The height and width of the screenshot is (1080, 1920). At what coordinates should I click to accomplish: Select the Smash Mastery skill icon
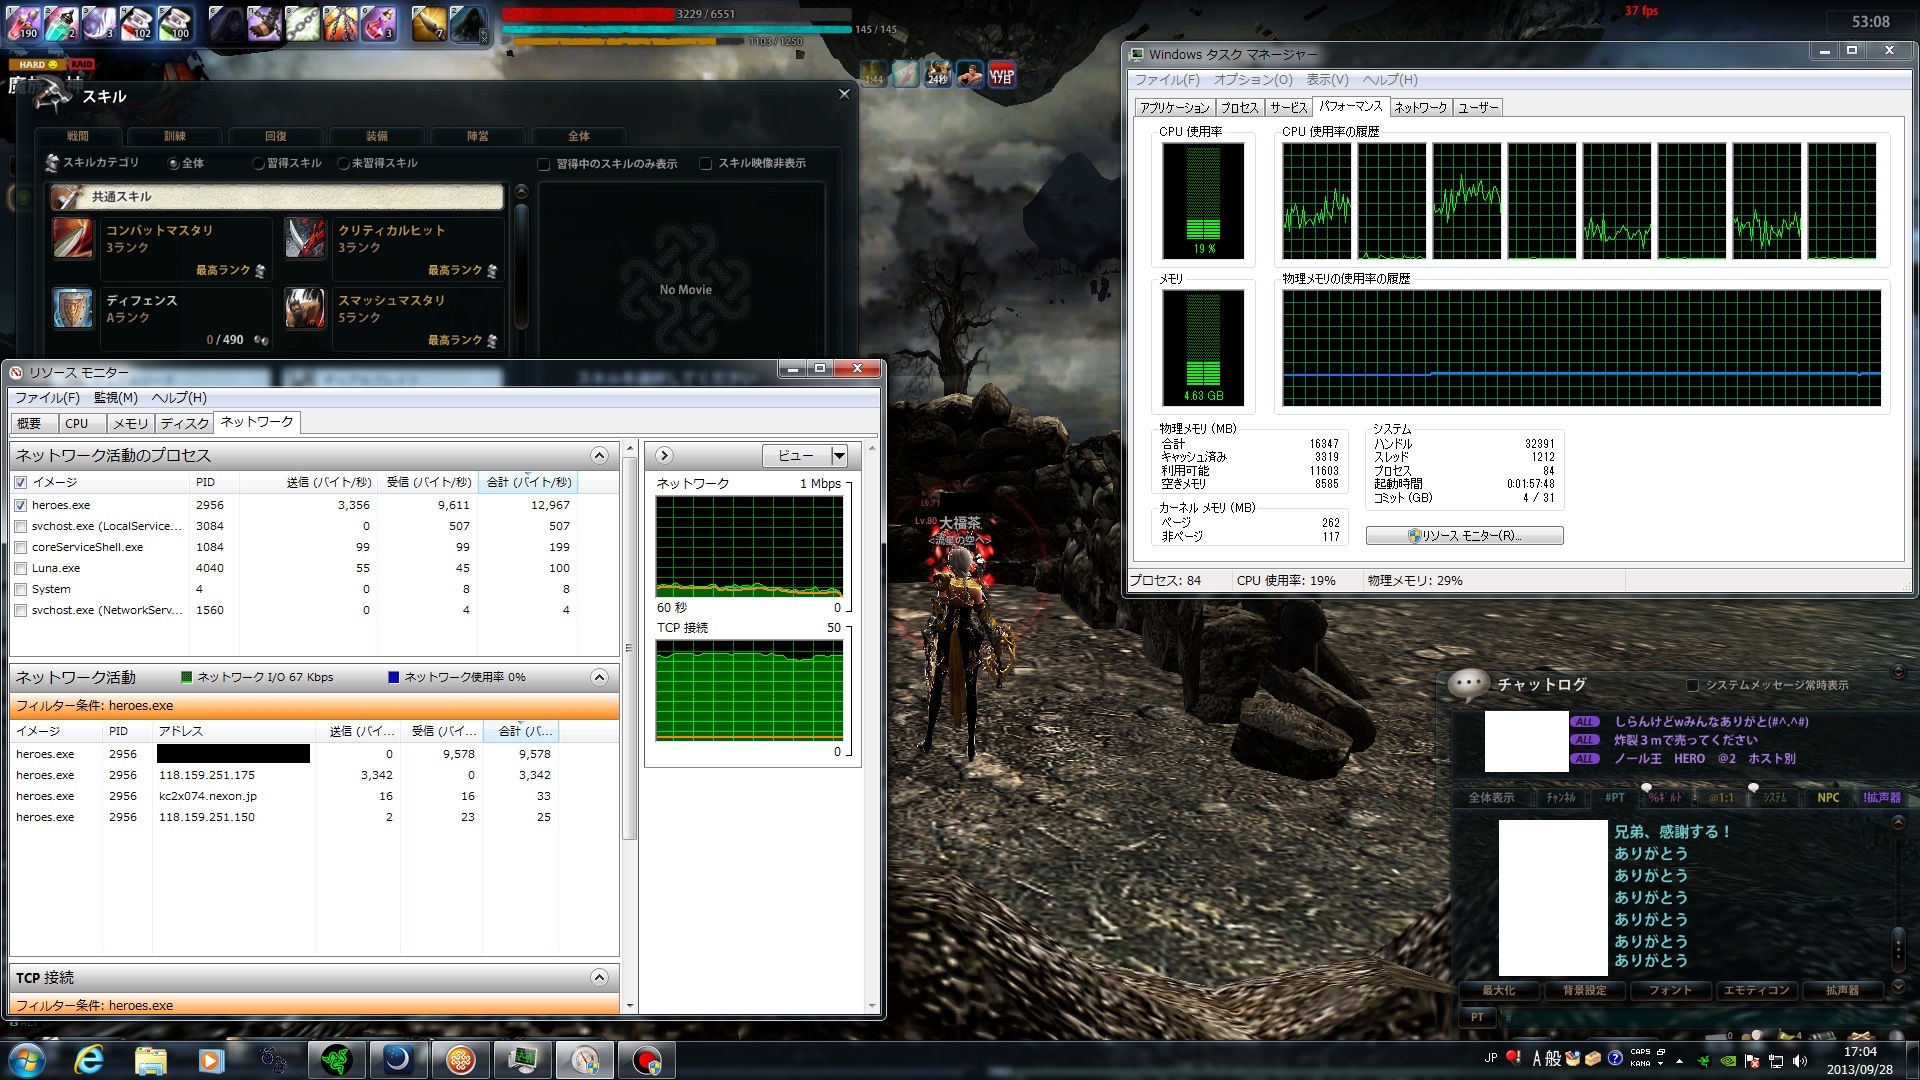305,308
